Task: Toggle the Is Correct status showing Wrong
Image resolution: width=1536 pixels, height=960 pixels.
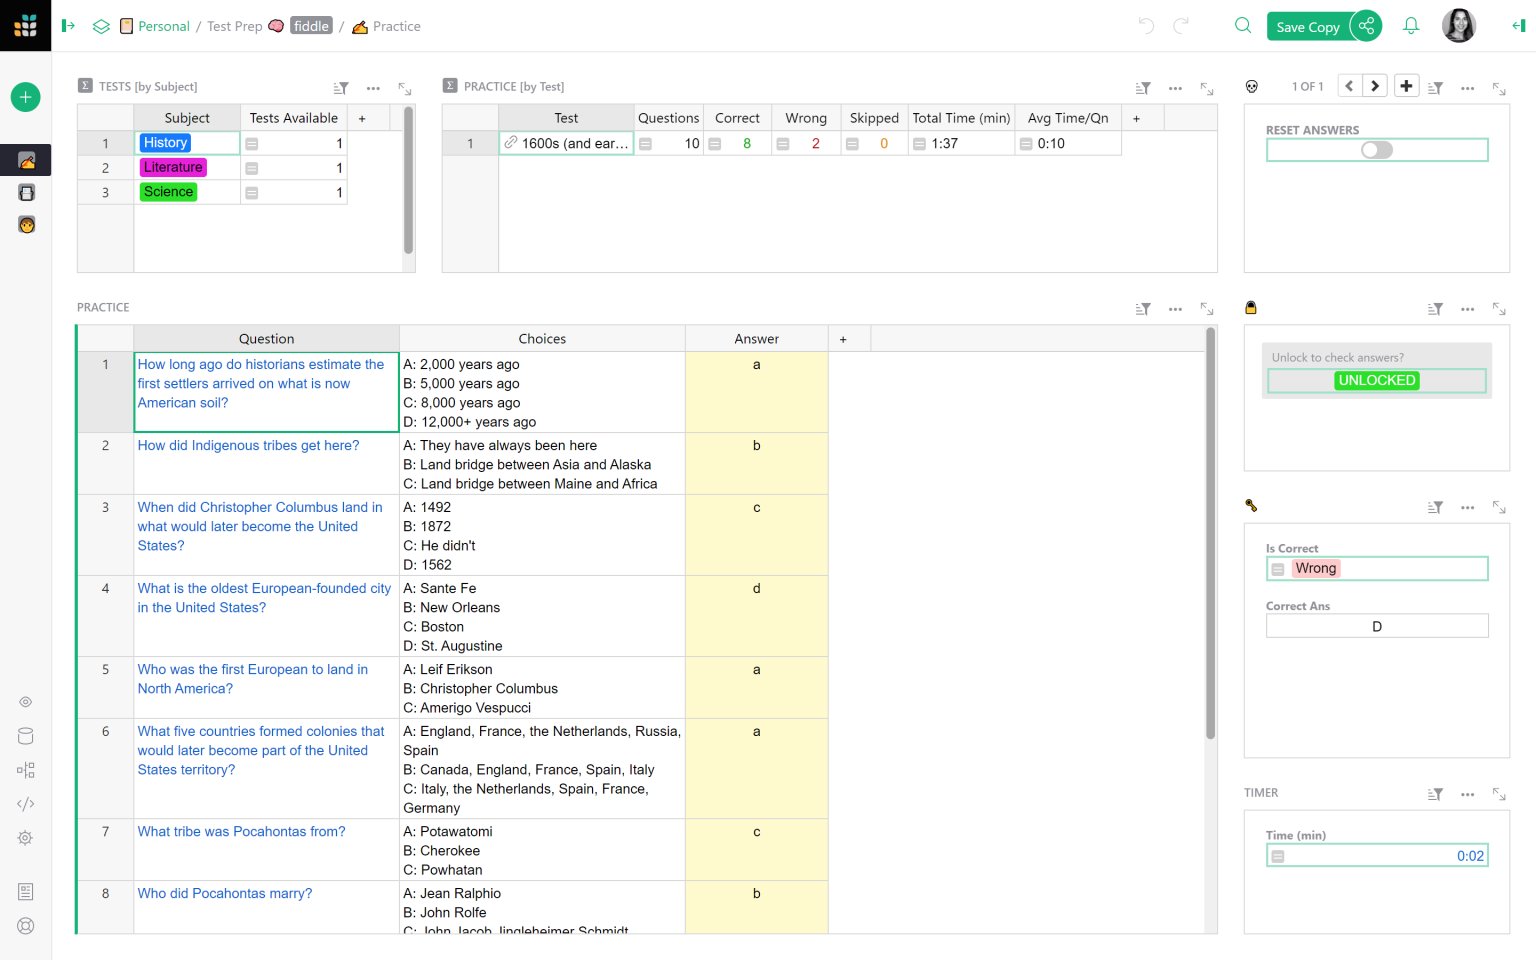Action: click(x=1315, y=568)
